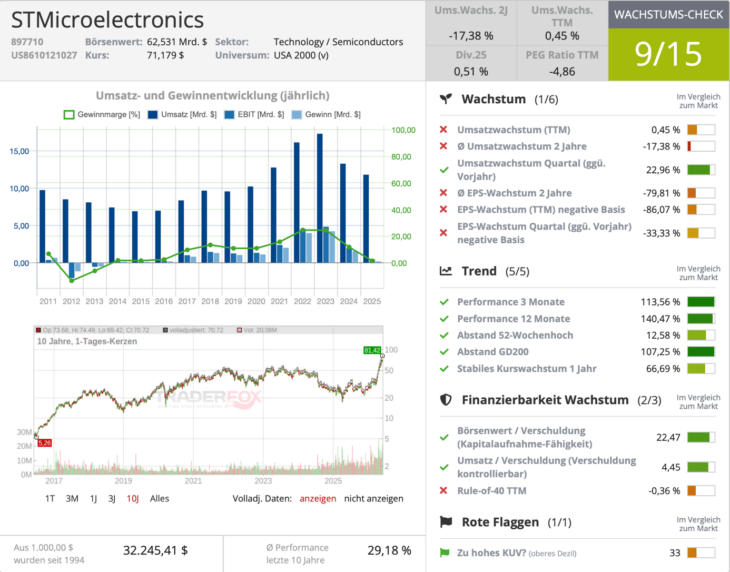
Task: Click the Finanzierbarkeit shield icon
Action: pyautogui.click(x=446, y=400)
